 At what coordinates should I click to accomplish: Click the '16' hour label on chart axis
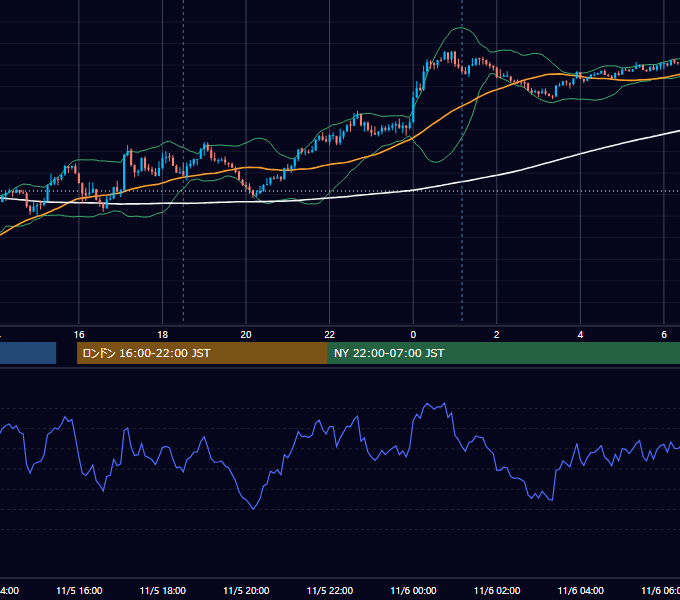click(79, 335)
